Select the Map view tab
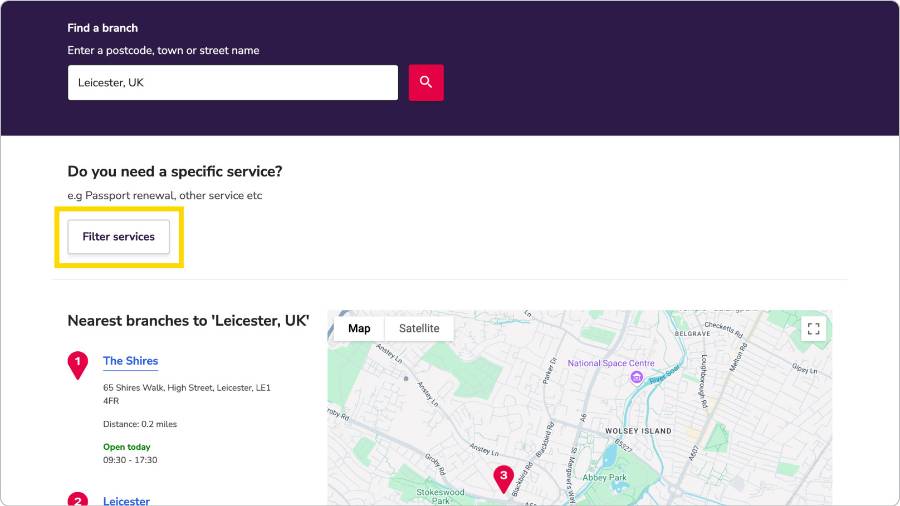This screenshot has width=900, height=506. pos(359,328)
